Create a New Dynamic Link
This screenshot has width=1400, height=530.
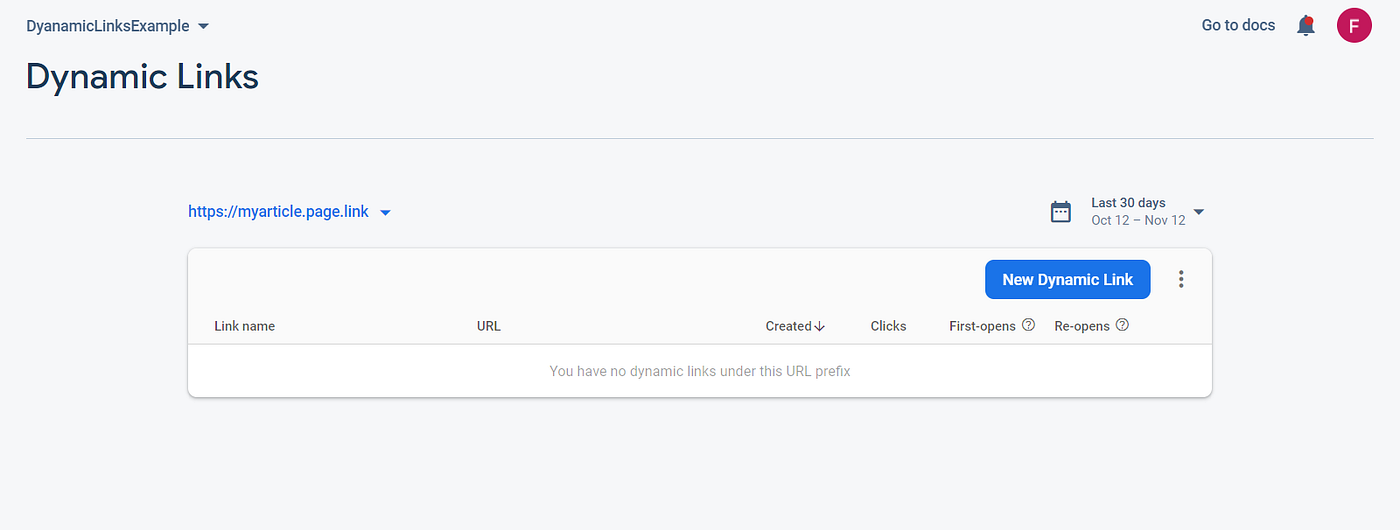coord(1067,280)
